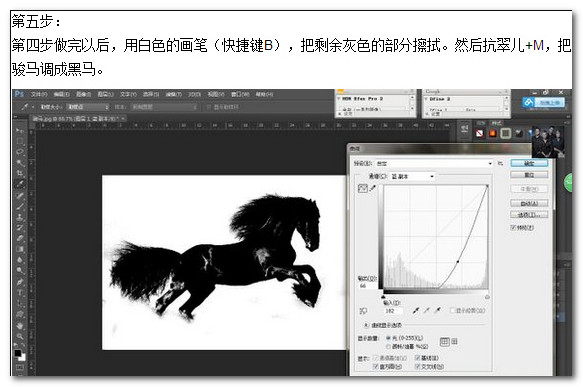
Task: Select the Lasso tool in the toolbox
Action: coord(20,152)
